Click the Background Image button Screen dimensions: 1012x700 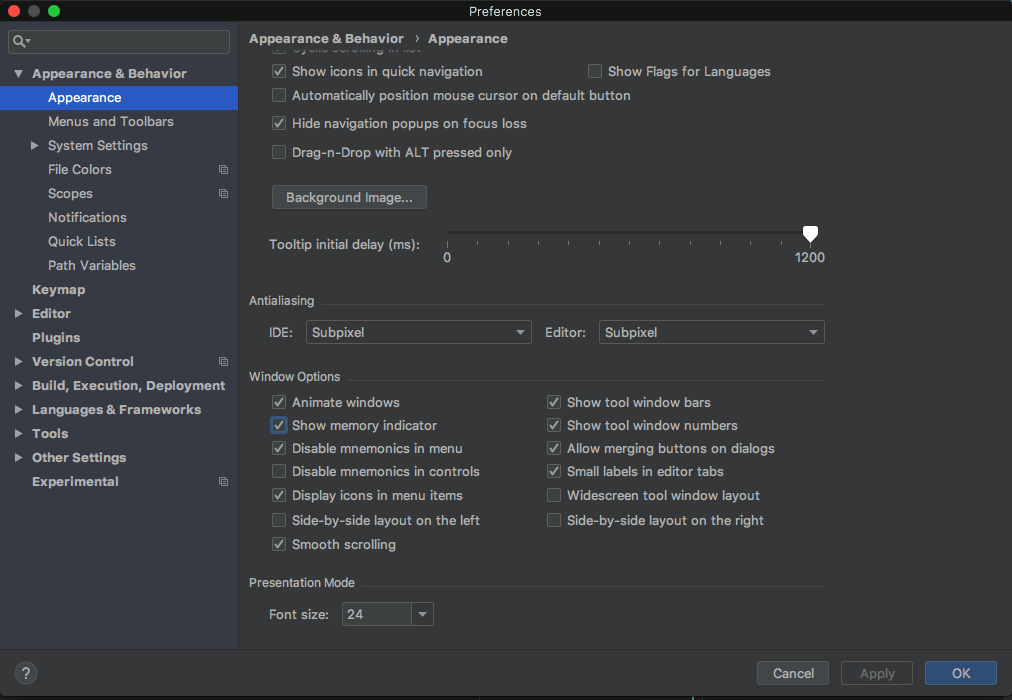point(348,197)
